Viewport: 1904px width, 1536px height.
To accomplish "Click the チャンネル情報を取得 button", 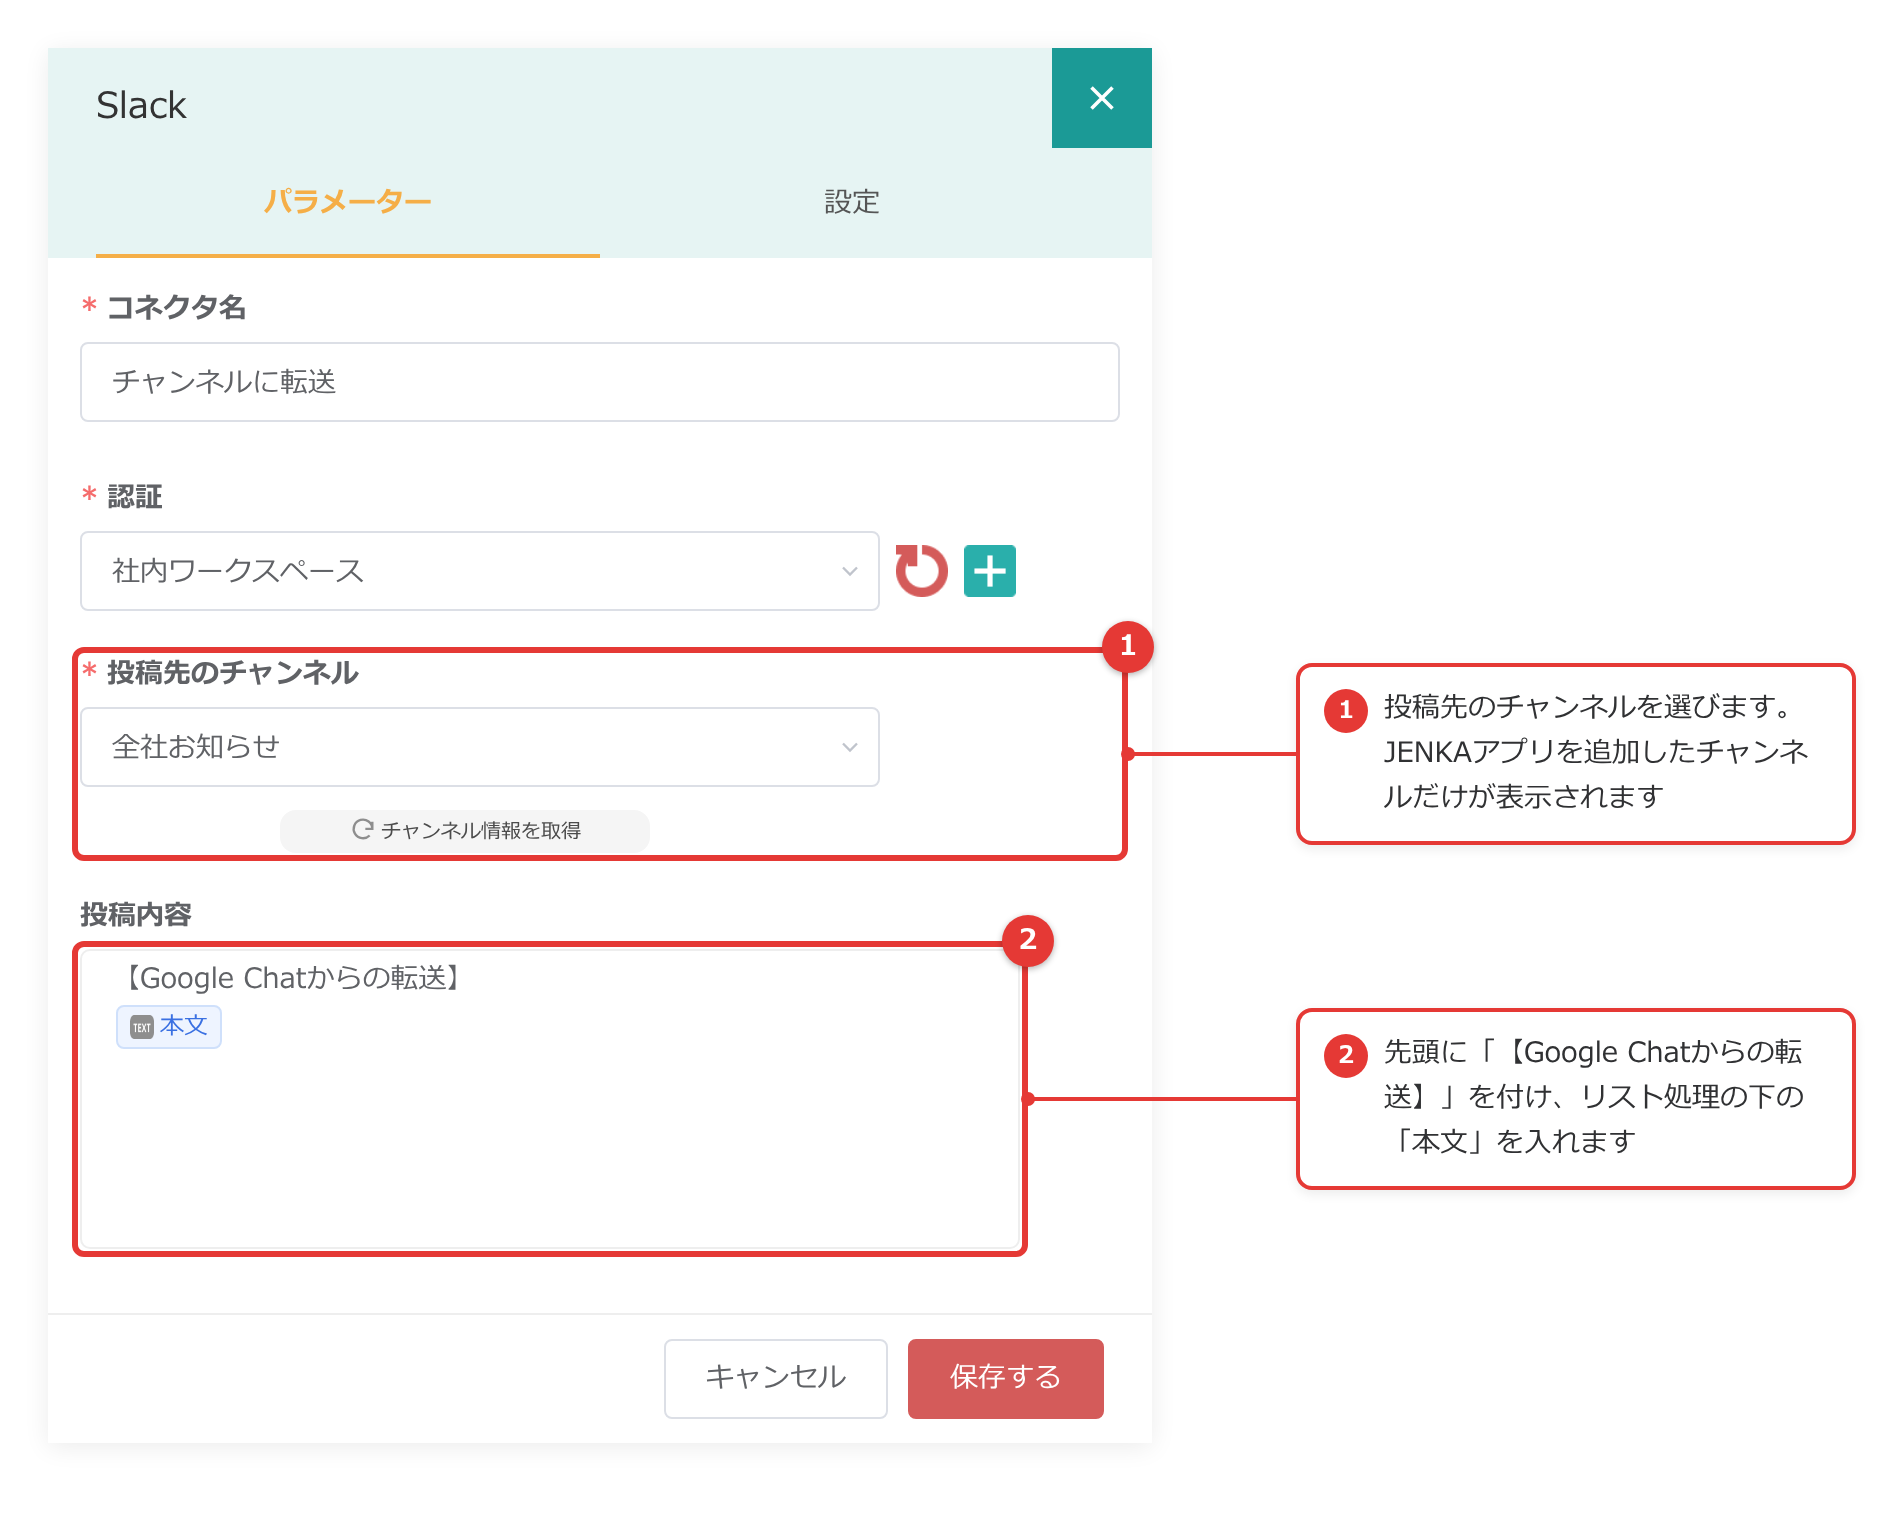I will tap(465, 830).
